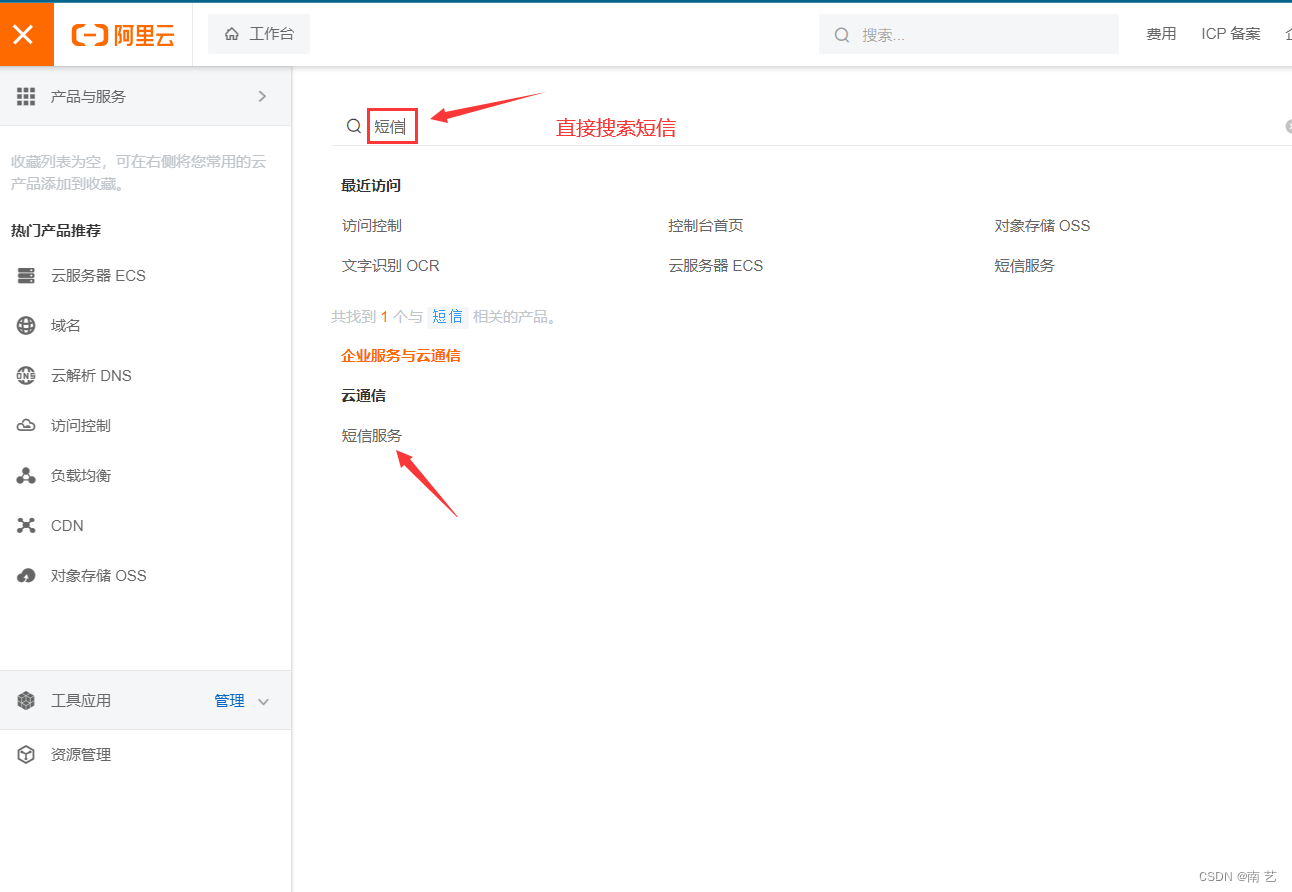Open CDN in the sidebar
1292x892 pixels.
(67, 526)
